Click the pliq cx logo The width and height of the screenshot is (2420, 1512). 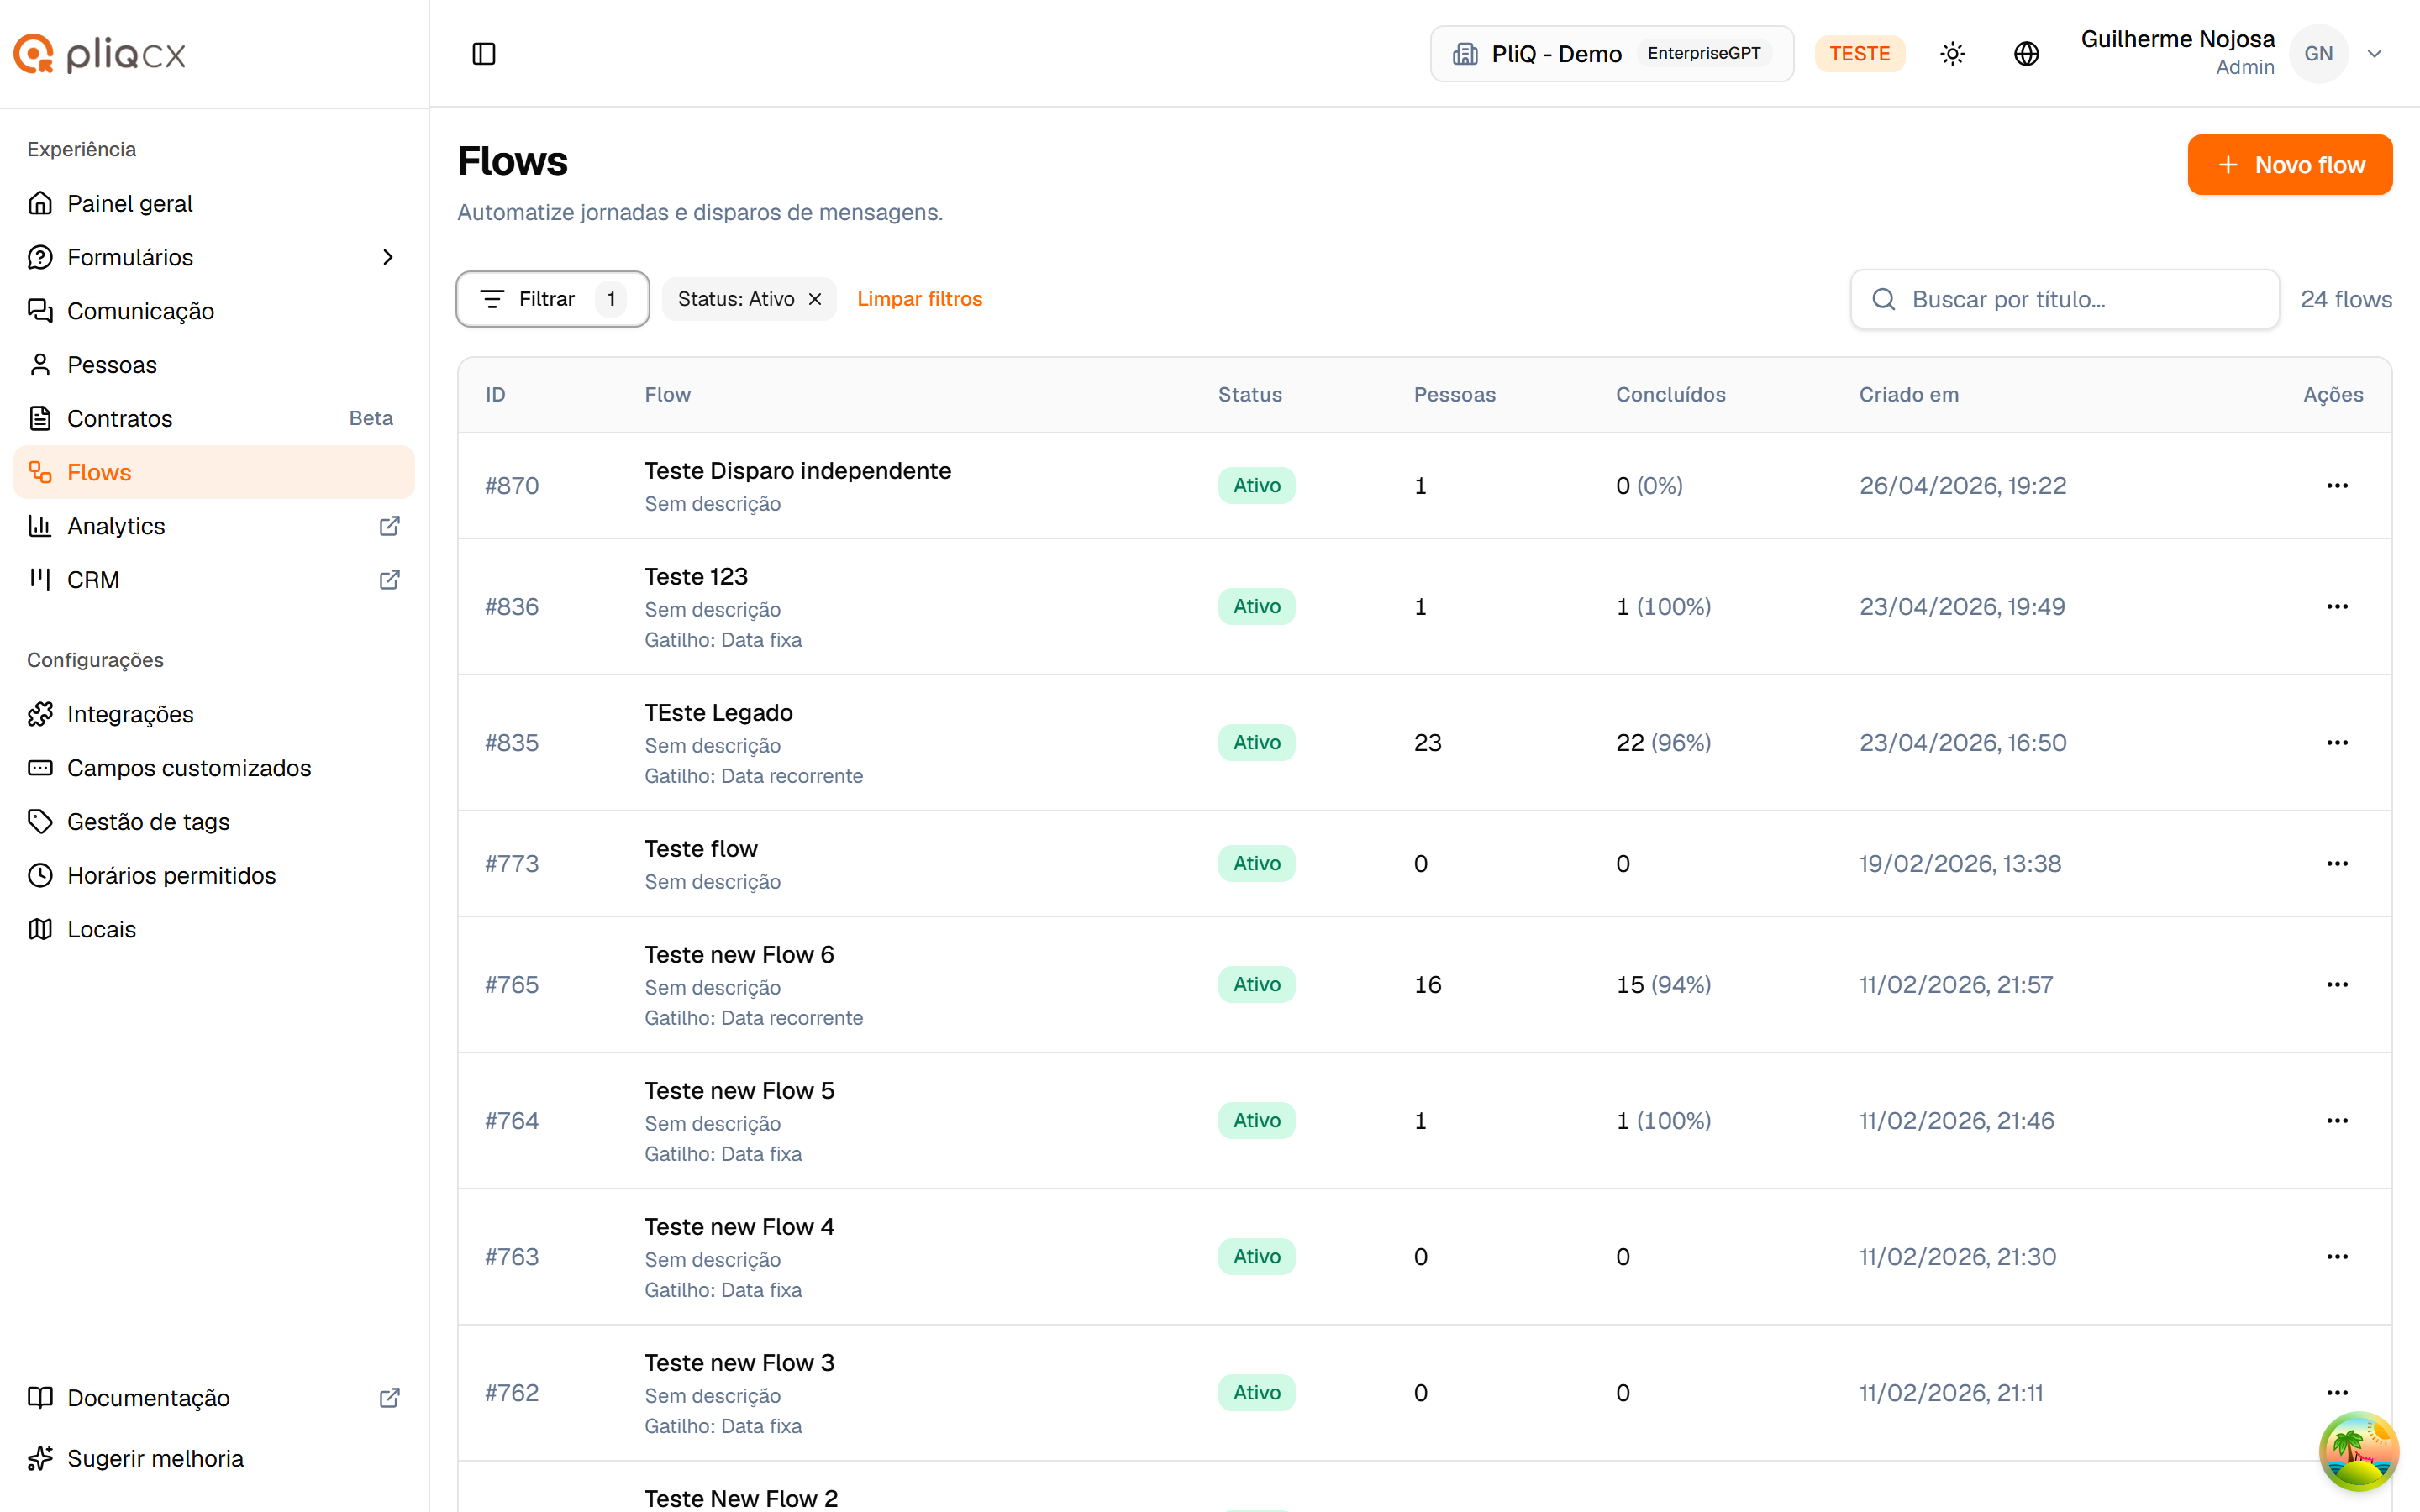coord(100,54)
